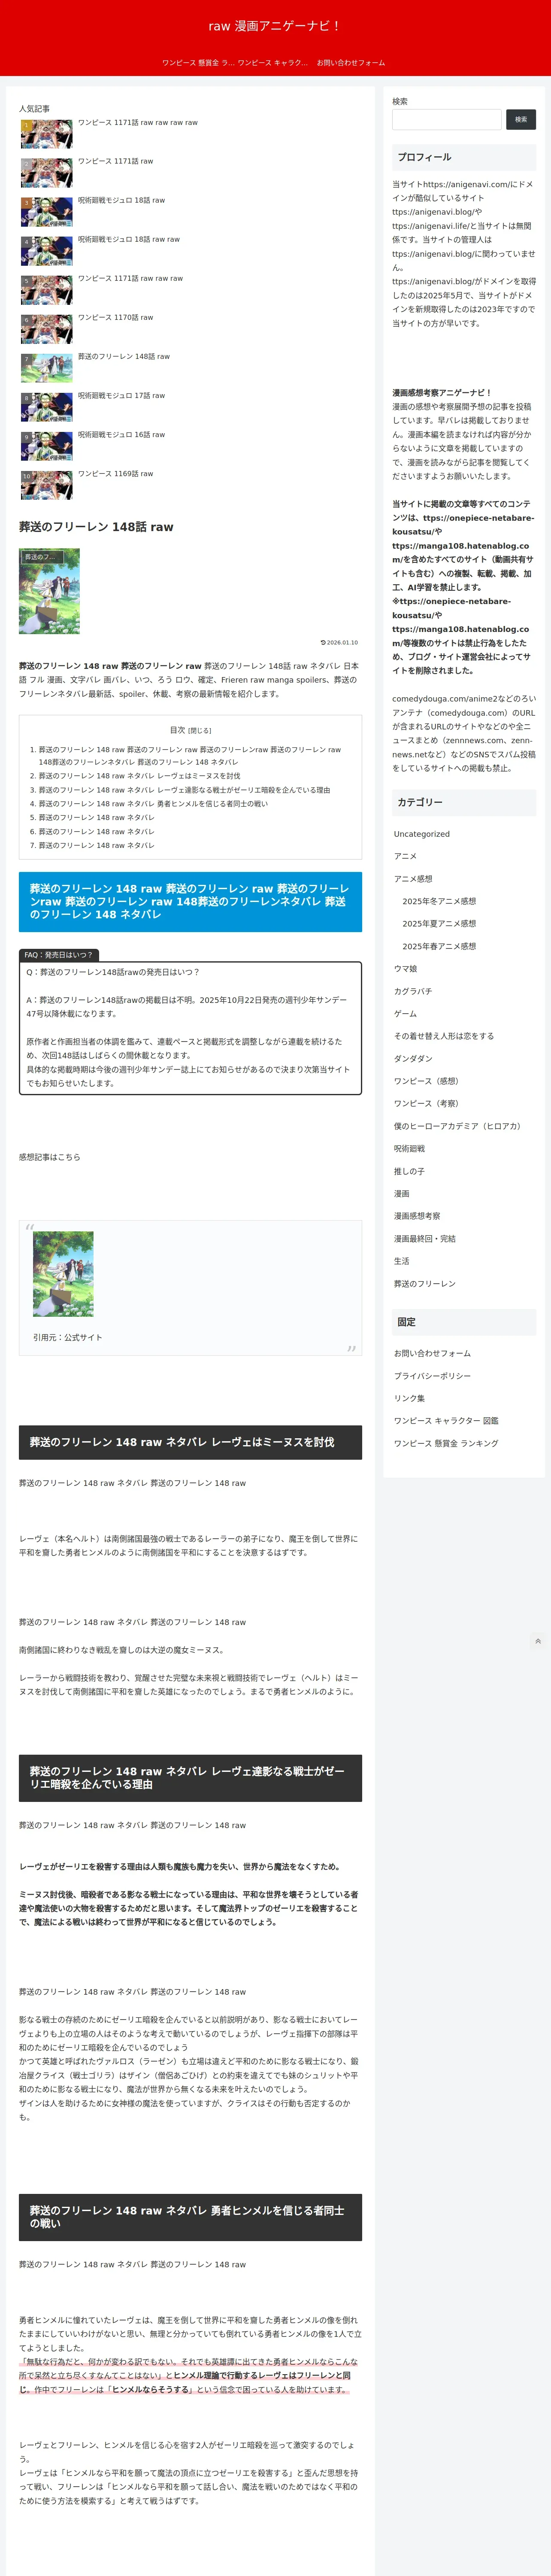Viewport: 551px width, 2576px height.
Task: Click the 人気記事 heading
Action: (x=34, y=109)
